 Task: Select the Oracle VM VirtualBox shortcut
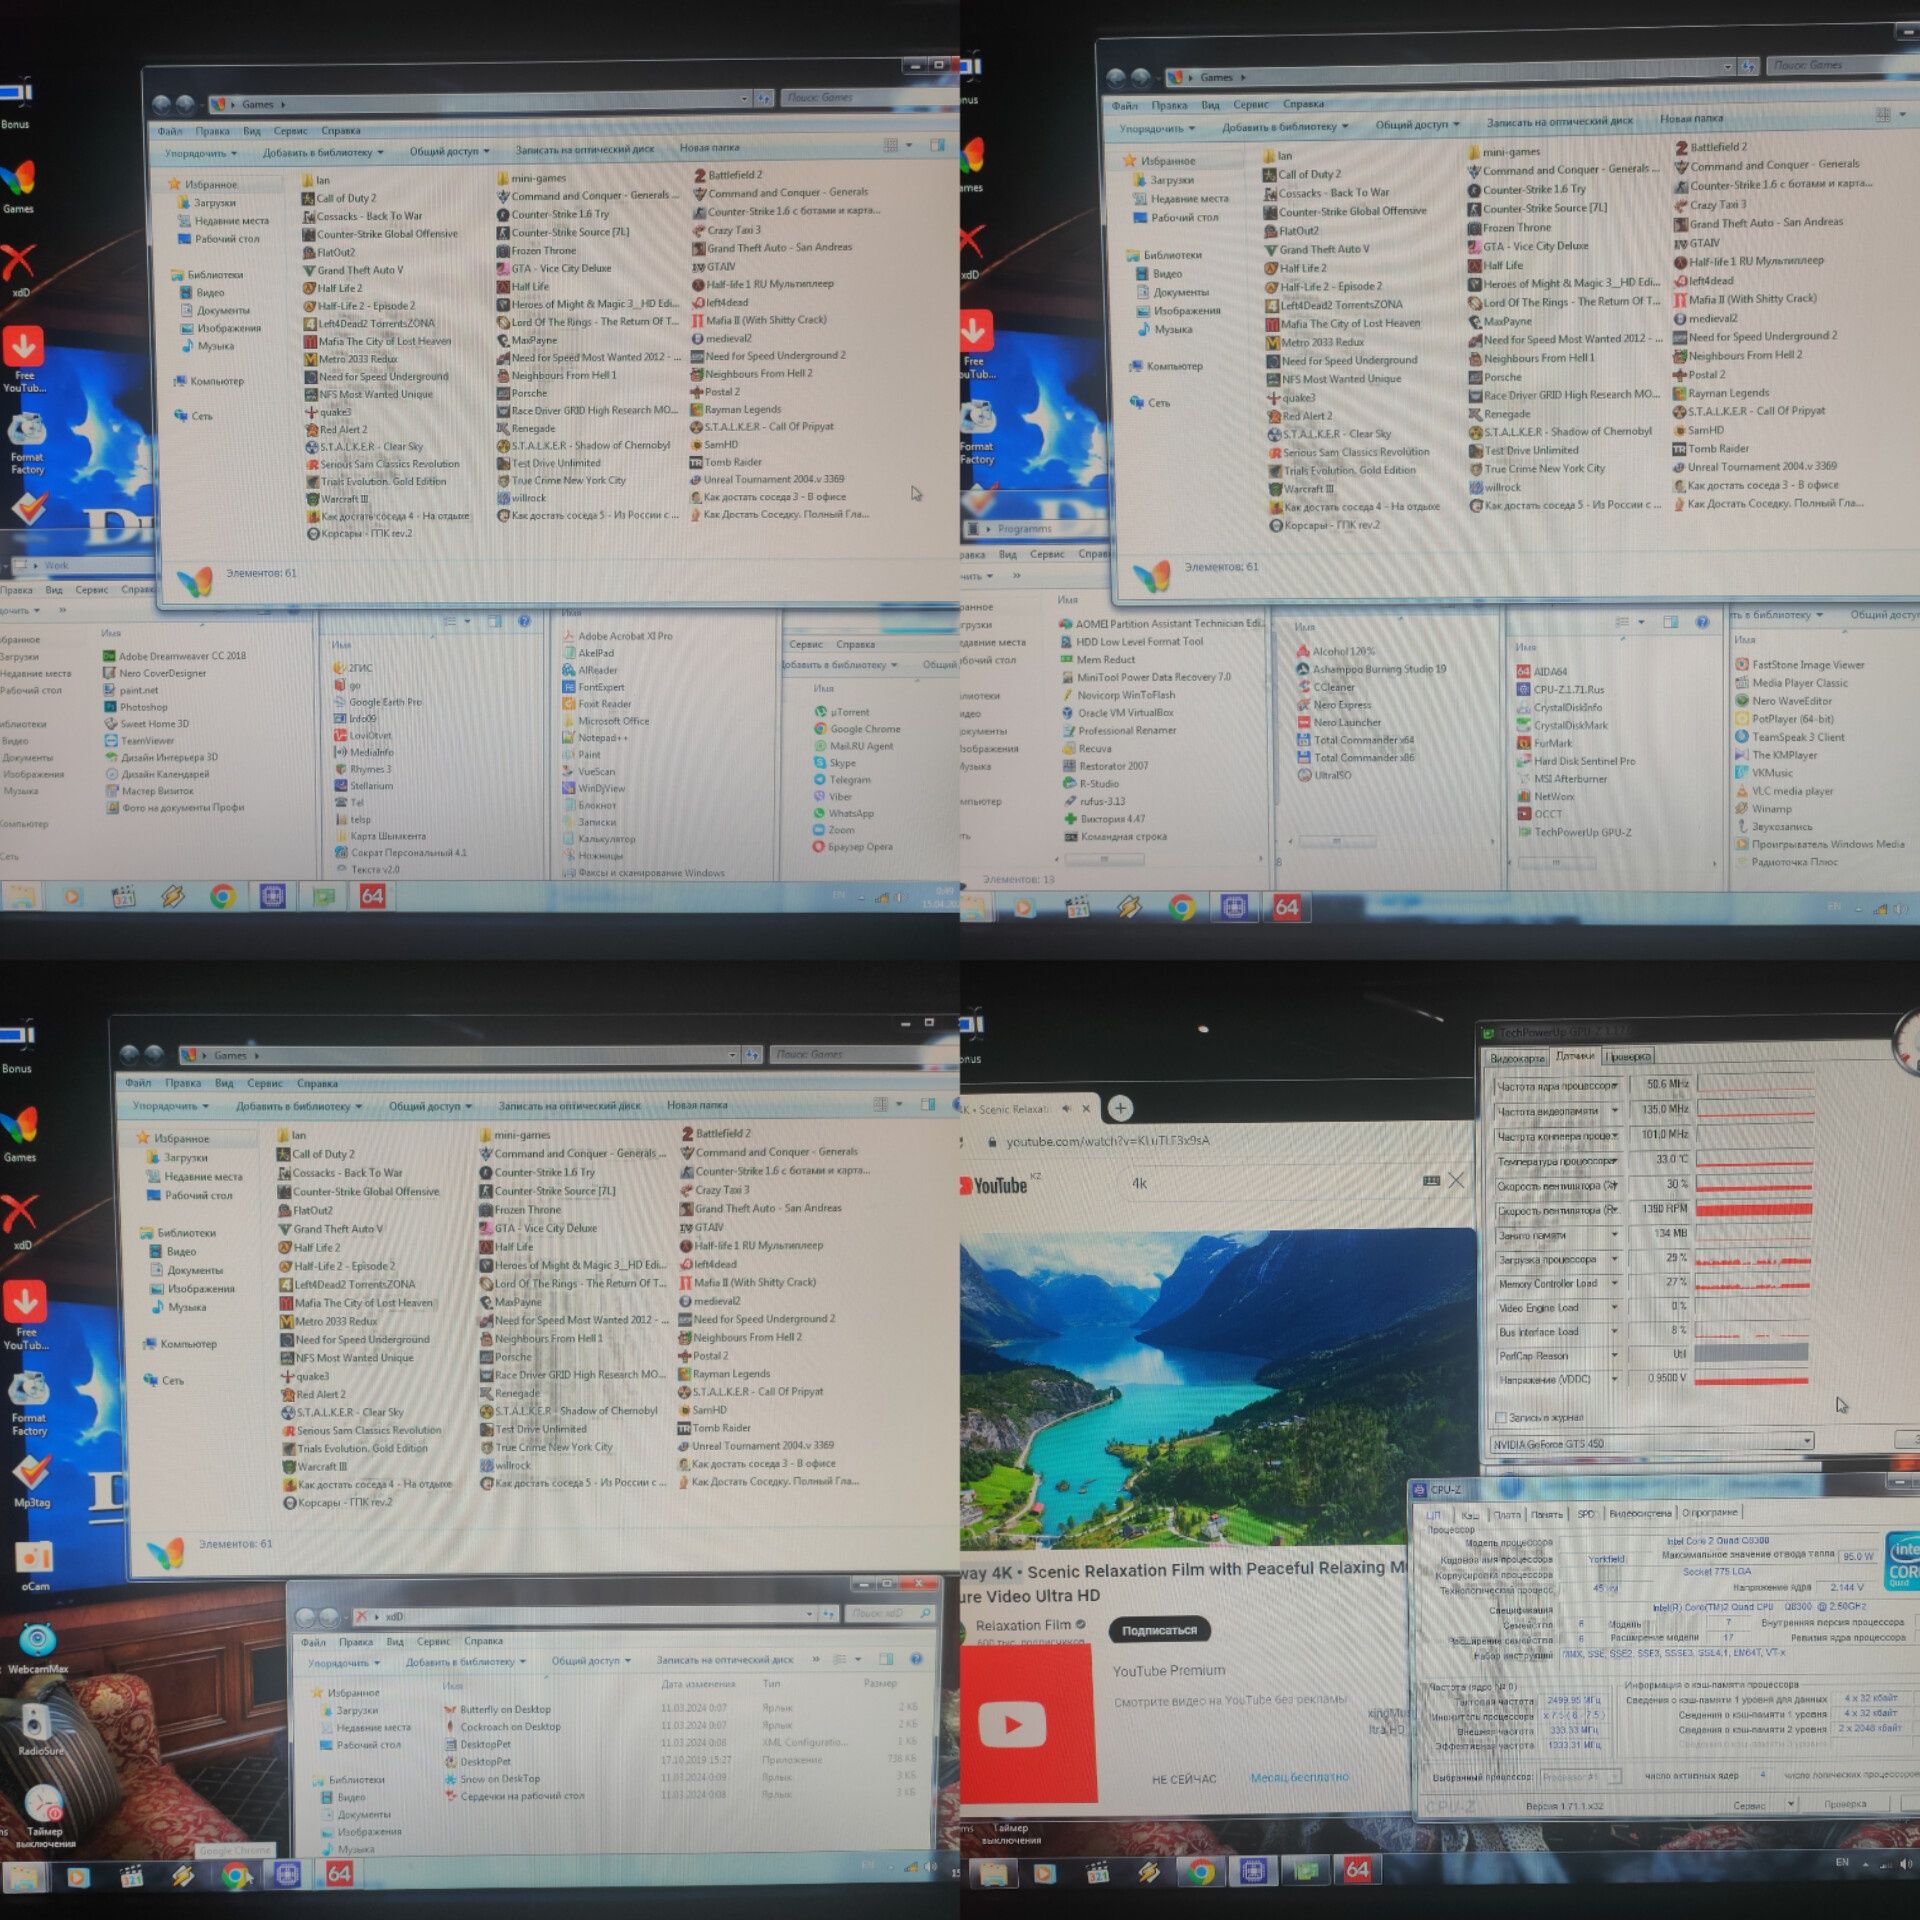(1118, 713)
